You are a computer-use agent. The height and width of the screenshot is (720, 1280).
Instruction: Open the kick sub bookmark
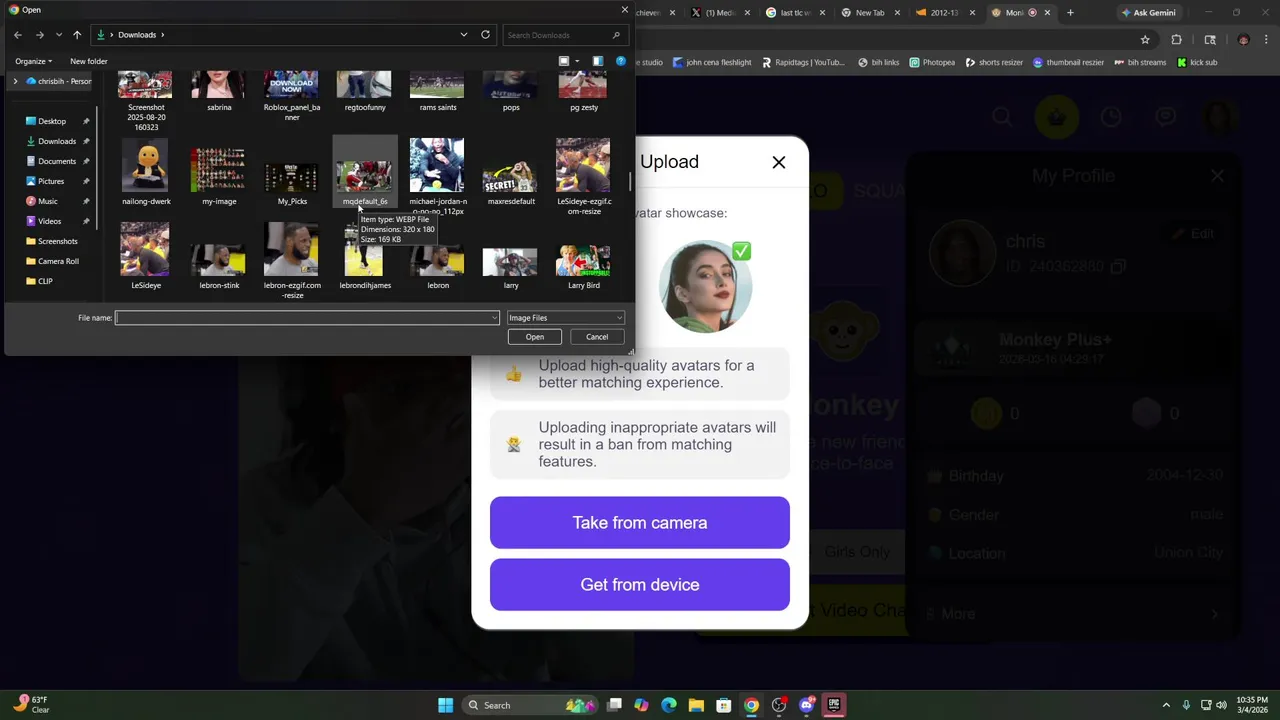(x=1197, y=62)
